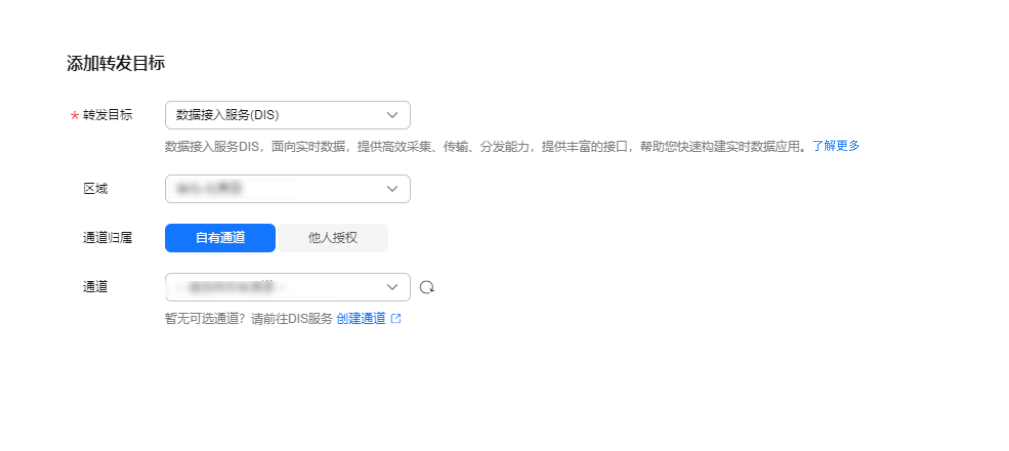The width and height of the screenshot is (1009, 451).
Task: Click the 通道 field label
Action: click(95, 287)
